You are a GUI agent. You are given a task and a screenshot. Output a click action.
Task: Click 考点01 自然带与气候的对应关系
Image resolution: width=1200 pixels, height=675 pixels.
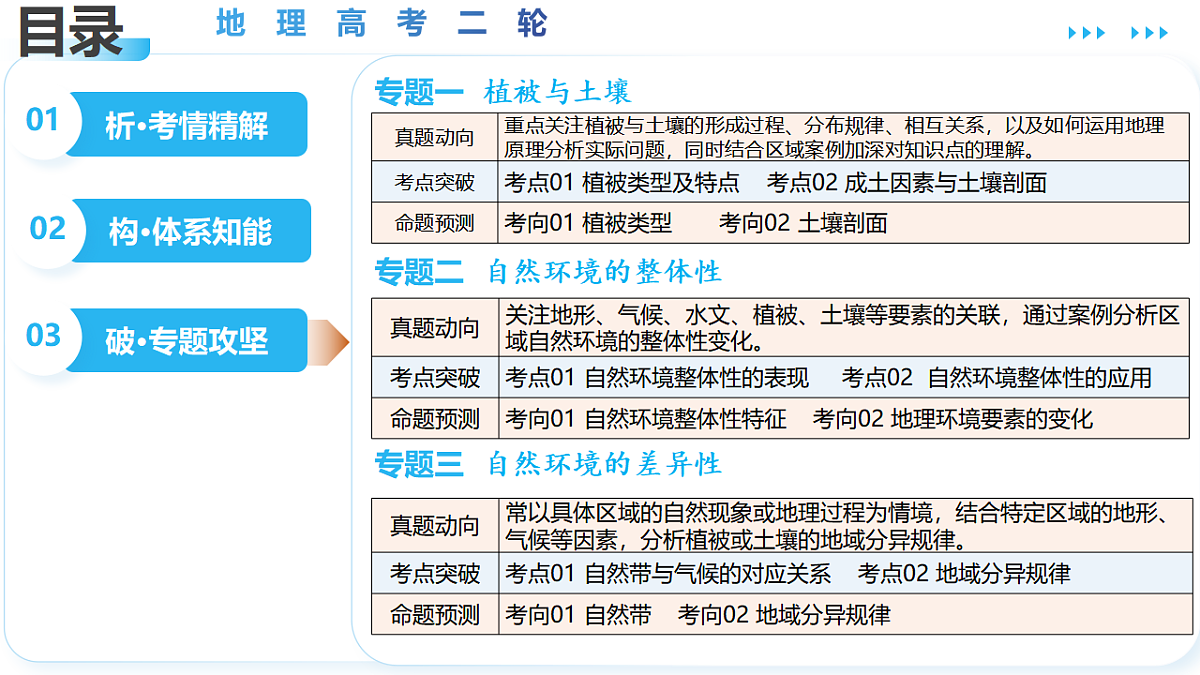point(668,573)
